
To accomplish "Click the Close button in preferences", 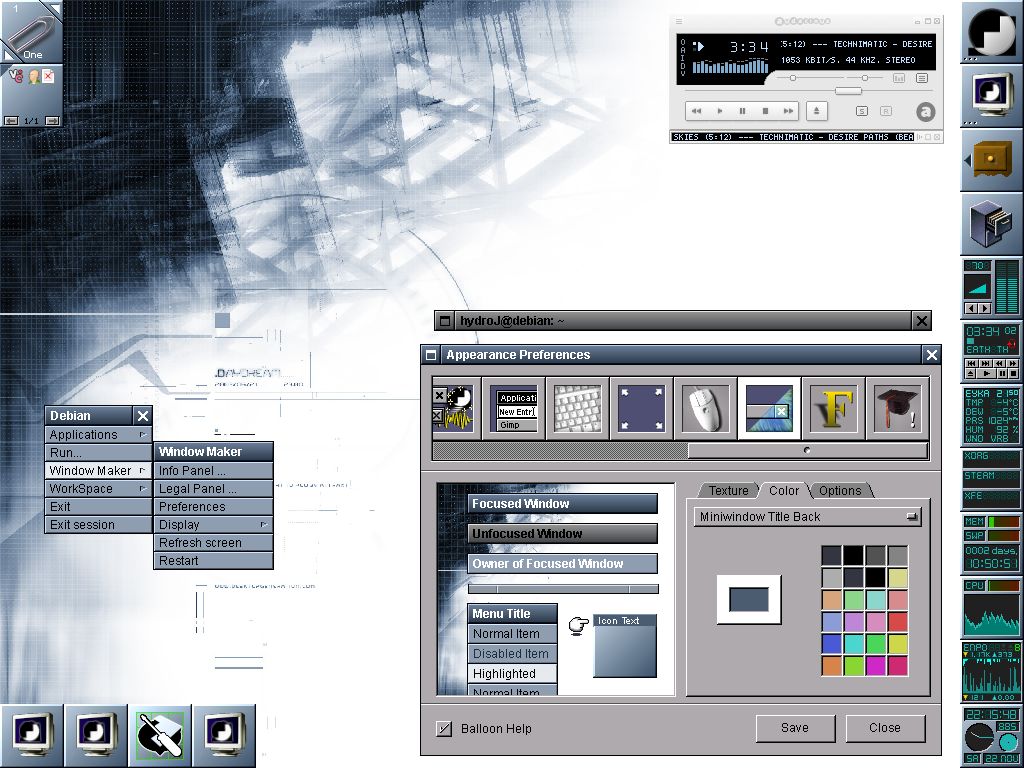I will pyautogui.click(x=885, y=728).
